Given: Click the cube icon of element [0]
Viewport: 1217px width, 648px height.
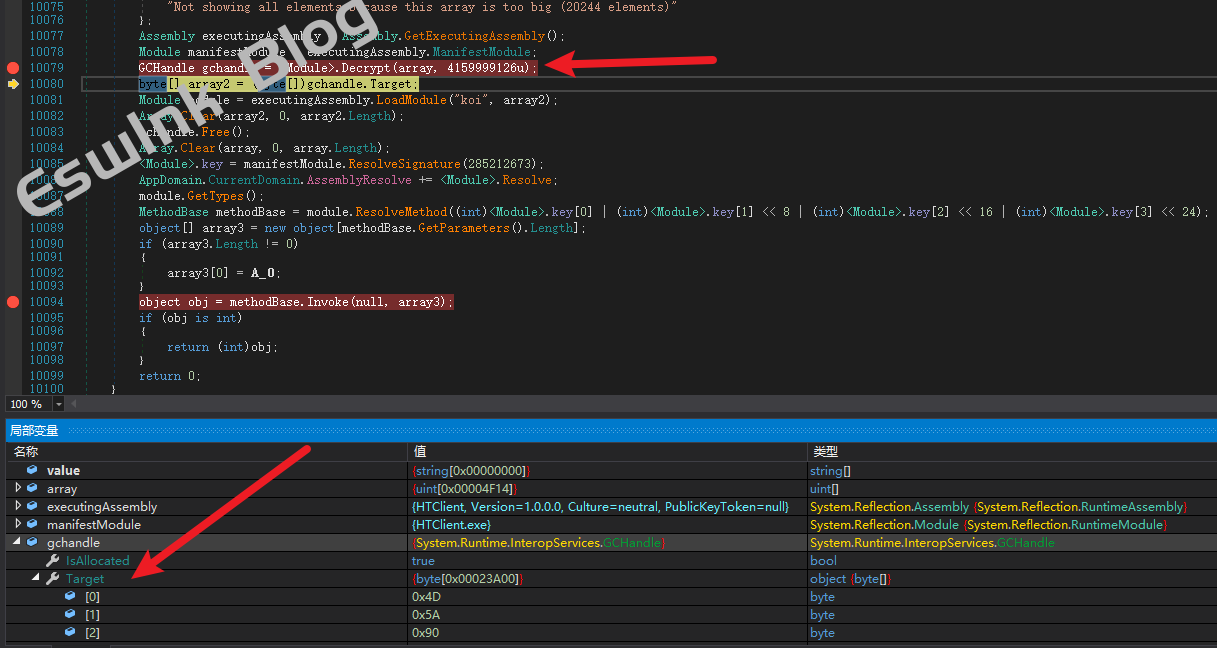Looking at the screenshot, I should pyautogui.click(x=70, y=597).
